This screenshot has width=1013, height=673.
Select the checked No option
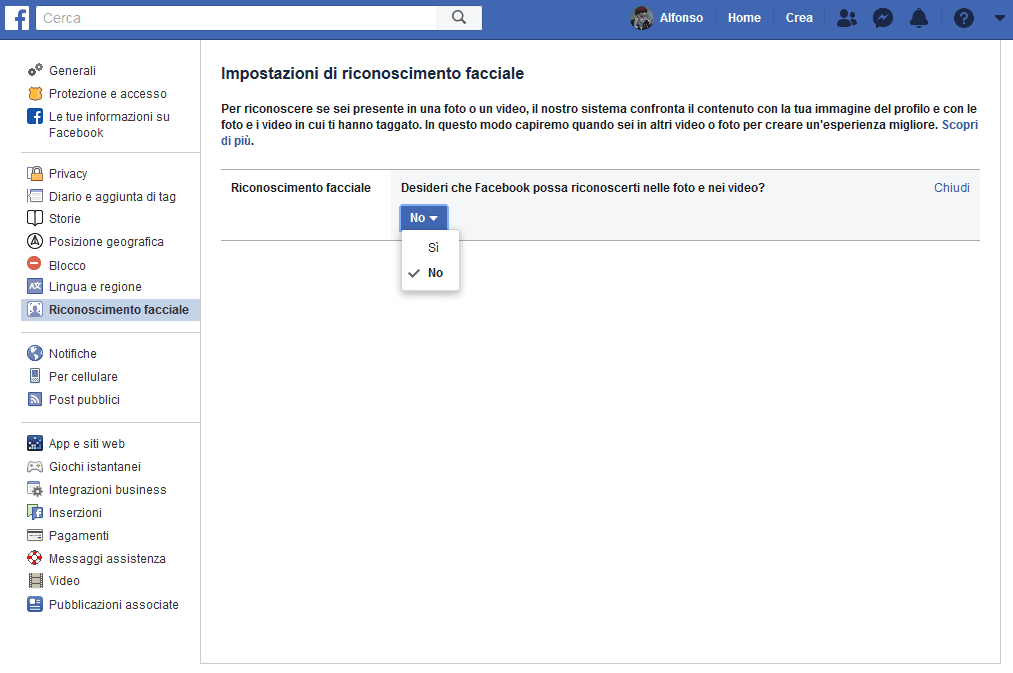tap(435, 273)
